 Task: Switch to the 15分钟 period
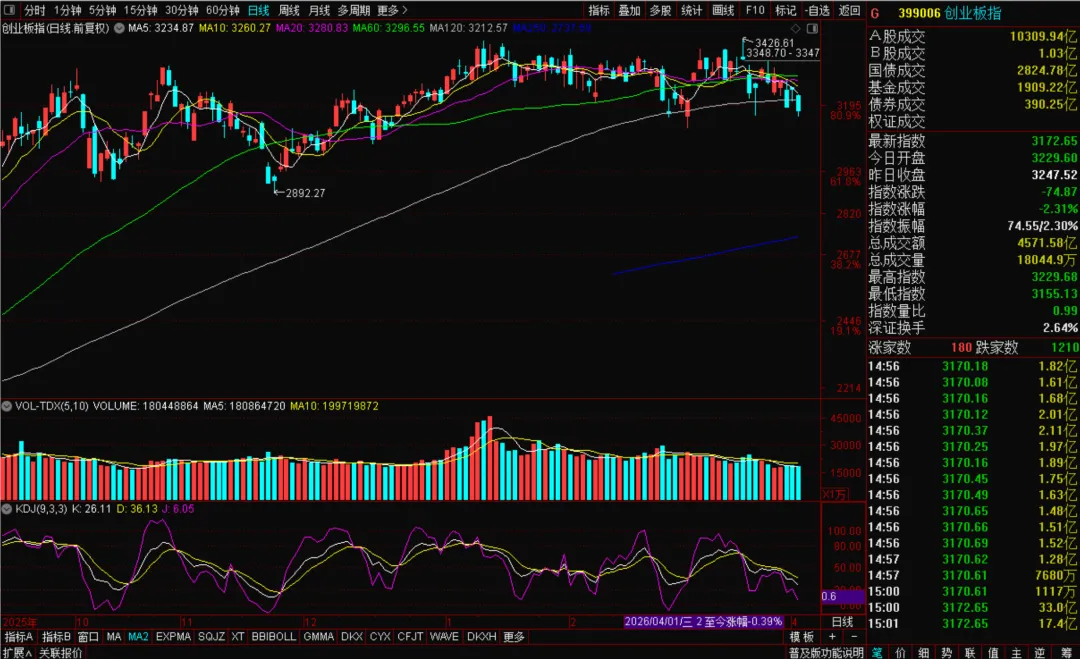(141, 10)
